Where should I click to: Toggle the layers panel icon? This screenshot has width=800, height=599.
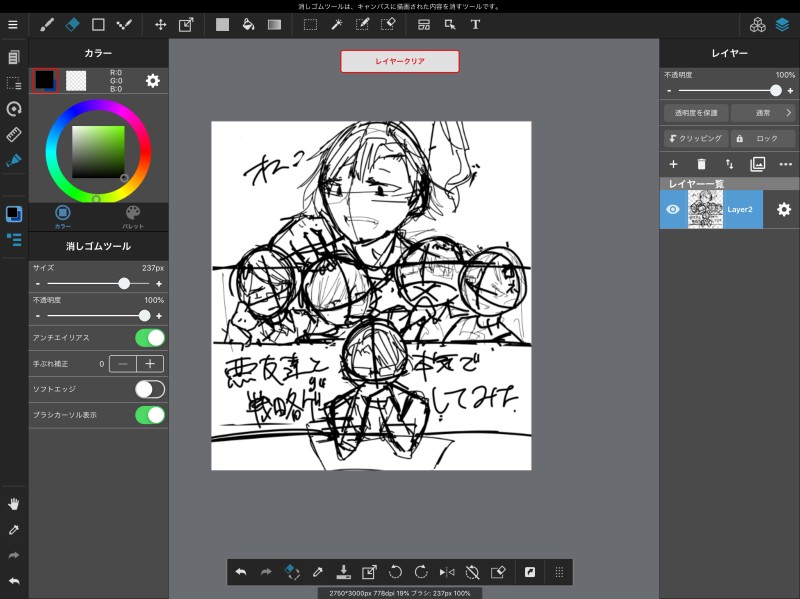point(783,24)
